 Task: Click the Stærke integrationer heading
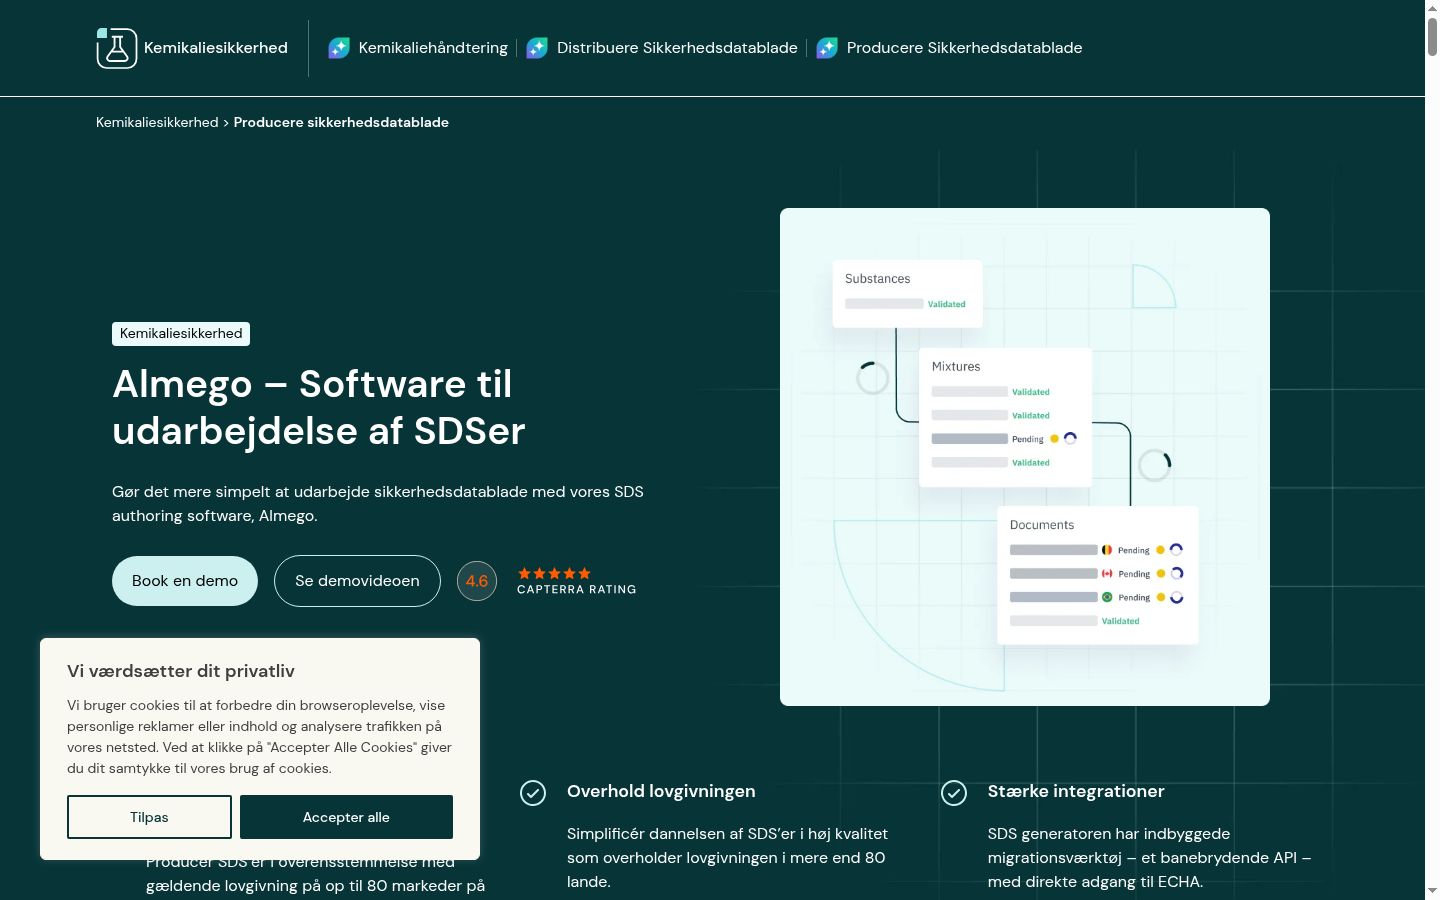pyautogui.click(x=1076, y=791)
